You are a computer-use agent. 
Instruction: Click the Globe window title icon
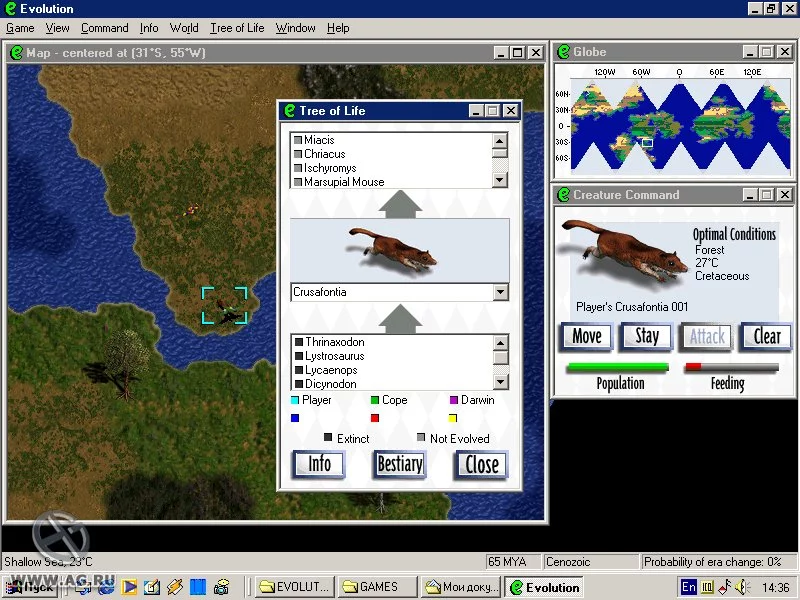[563, 52]
